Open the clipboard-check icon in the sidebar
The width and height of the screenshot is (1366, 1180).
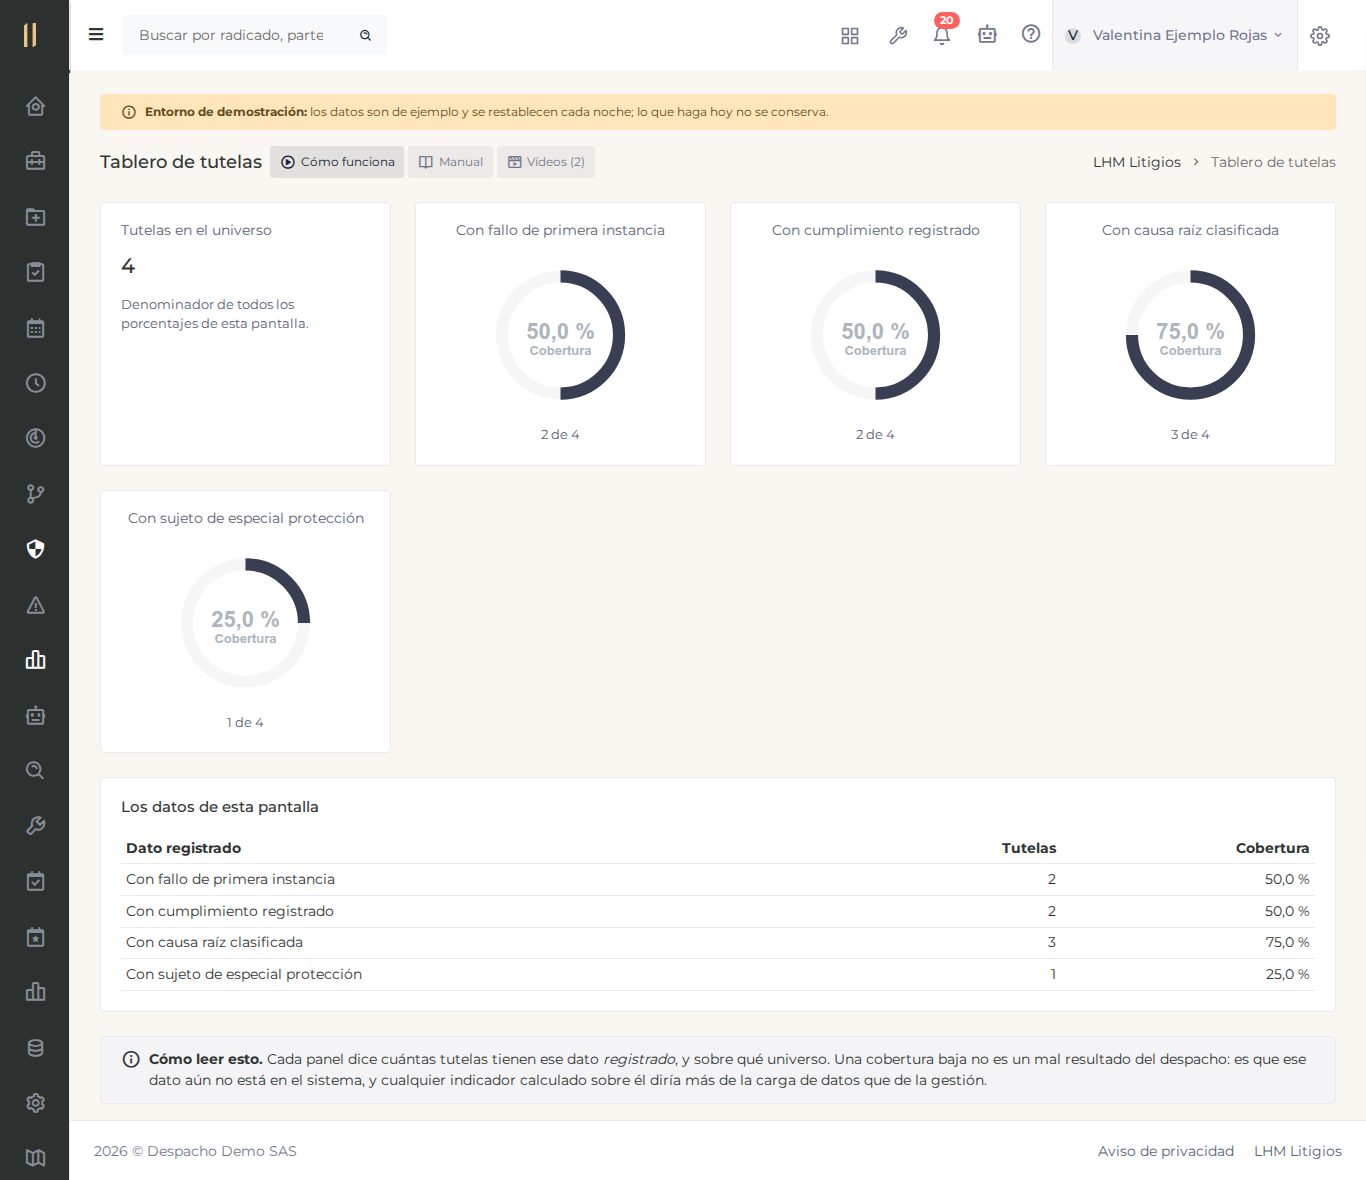35,272
